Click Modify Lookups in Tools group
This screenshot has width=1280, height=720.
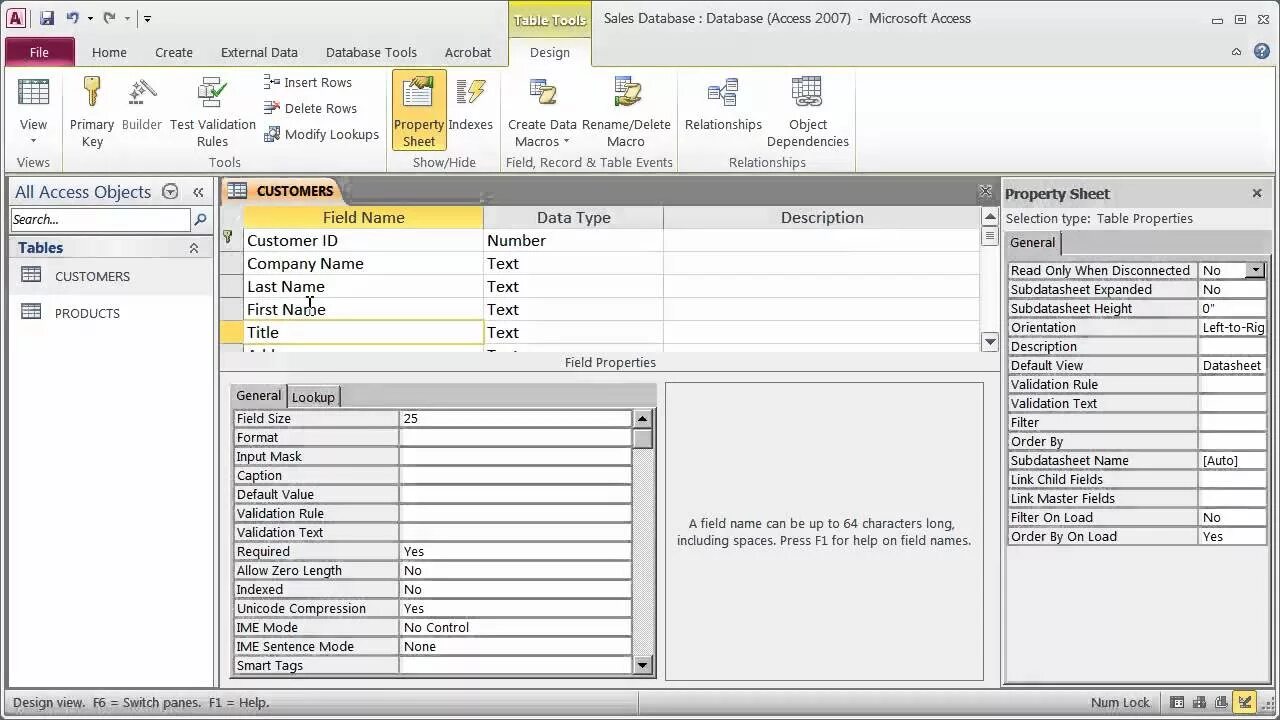tap(322, 134)
